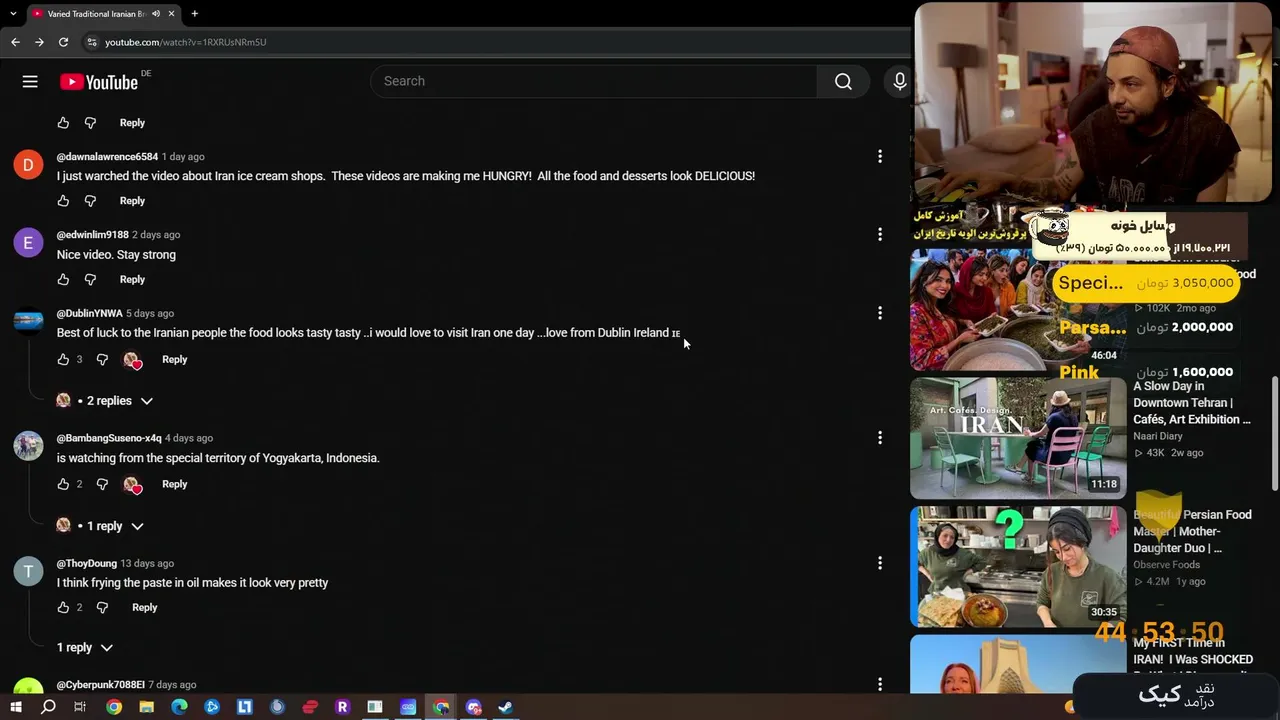
Task: Open Task View on the taskbar
Action: point(80,707)
